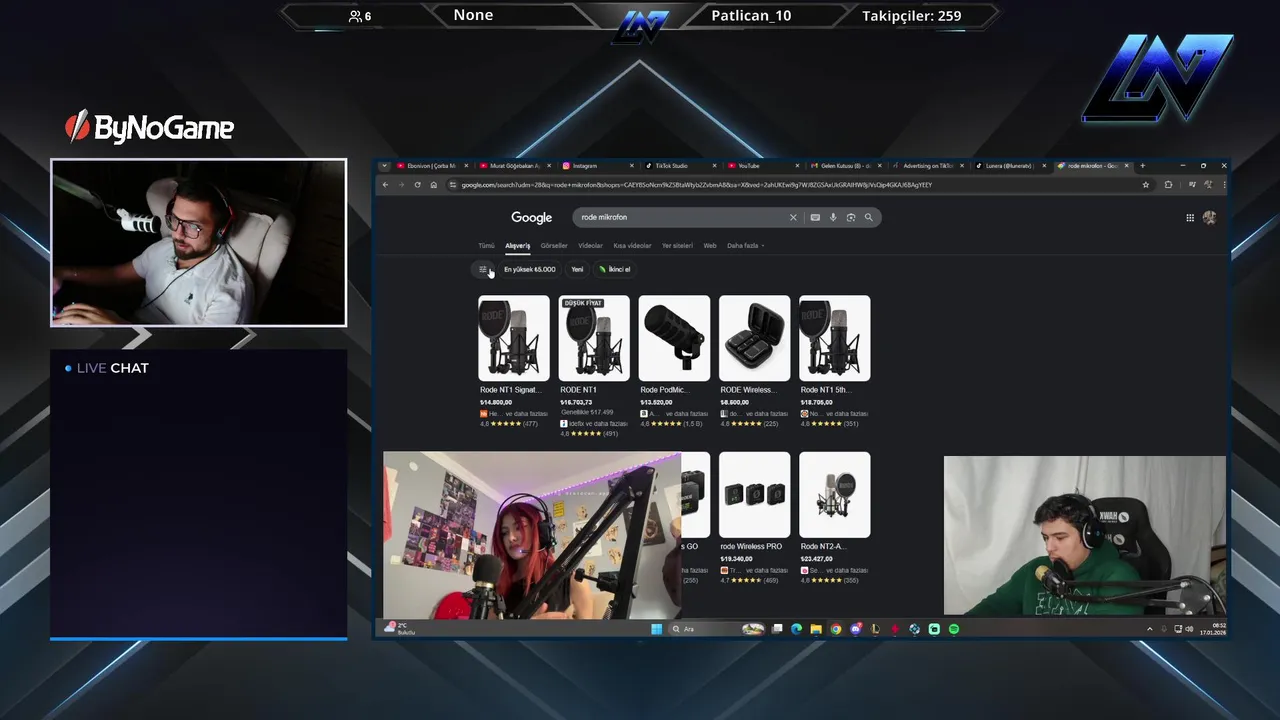1280x720 pixels.
Task: Launch Spotify from the taskbar
Action: click(953, 629)
